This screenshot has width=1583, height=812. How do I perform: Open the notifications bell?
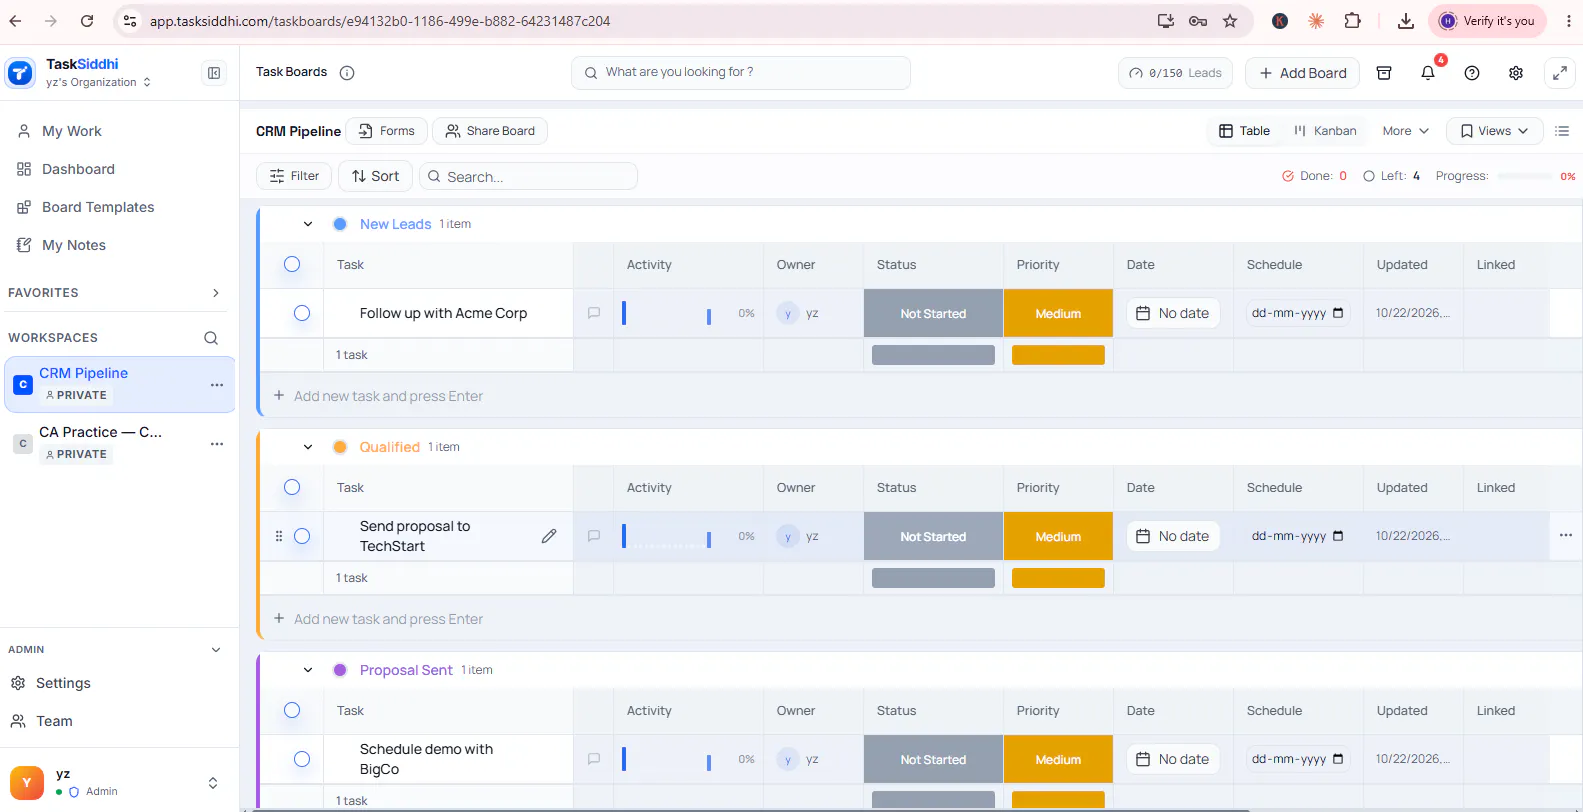[x=1428, y=73]
